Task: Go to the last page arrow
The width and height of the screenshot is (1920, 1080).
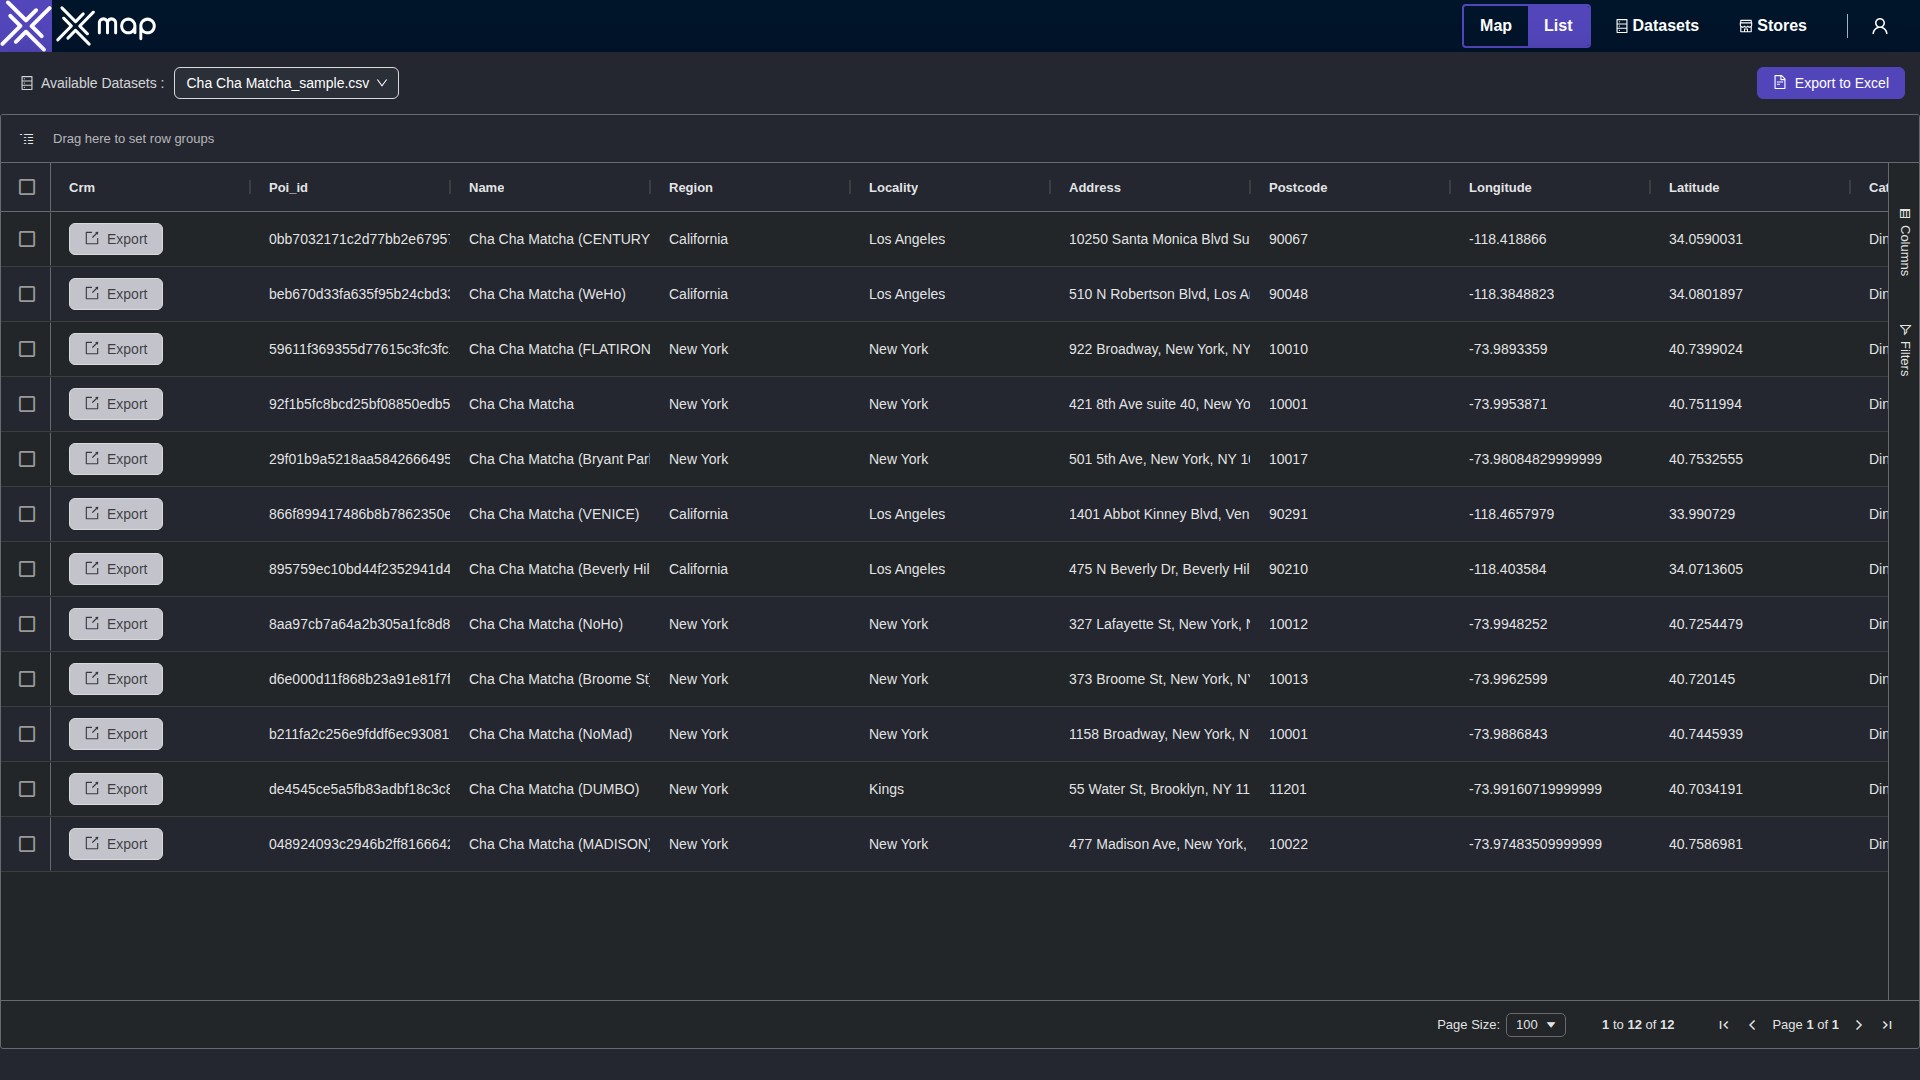Action: click(x=1887, y=1025)
